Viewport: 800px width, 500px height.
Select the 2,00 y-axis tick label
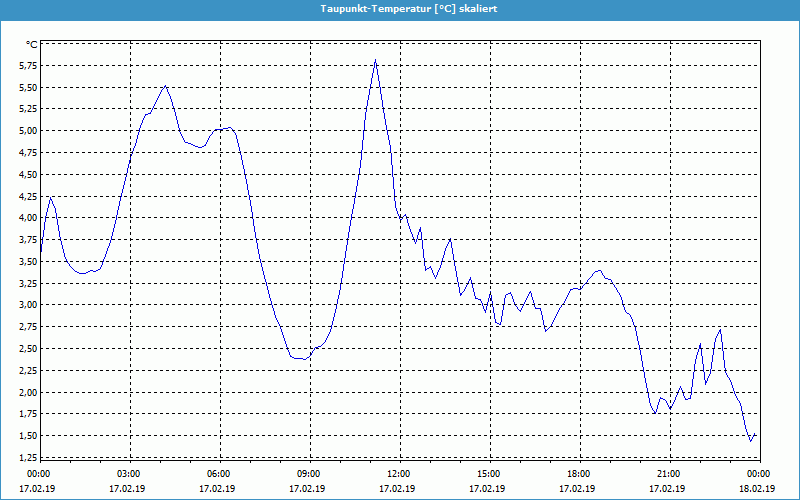pyautogui.click(x=27, y=392)
